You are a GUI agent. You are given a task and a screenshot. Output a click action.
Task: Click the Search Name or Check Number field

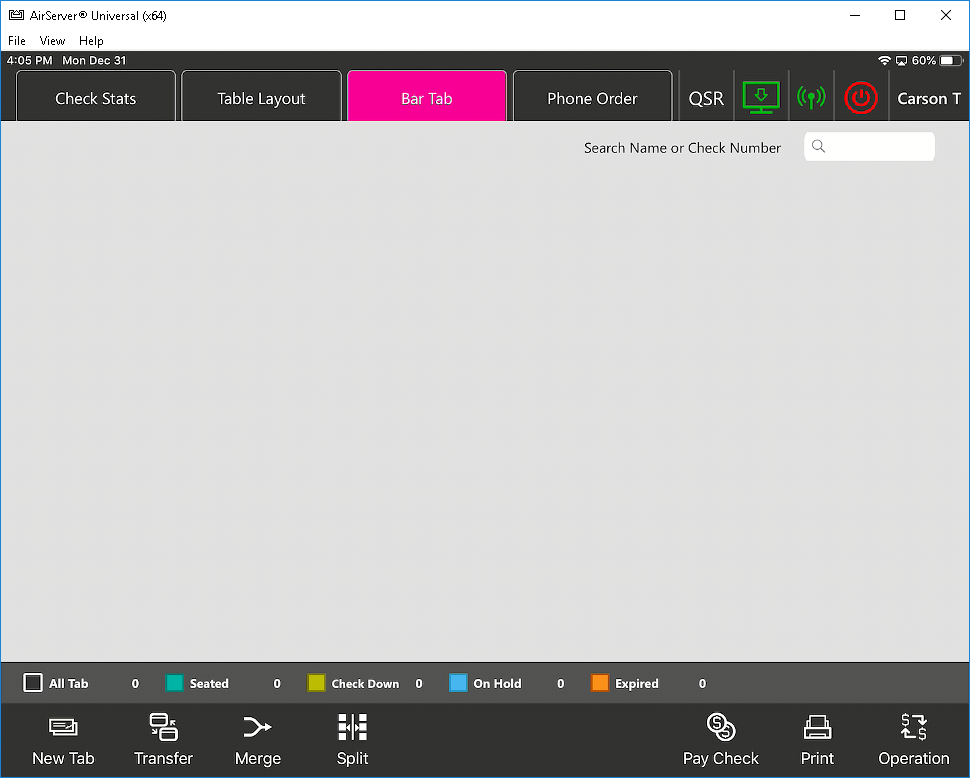coord(869,147)
